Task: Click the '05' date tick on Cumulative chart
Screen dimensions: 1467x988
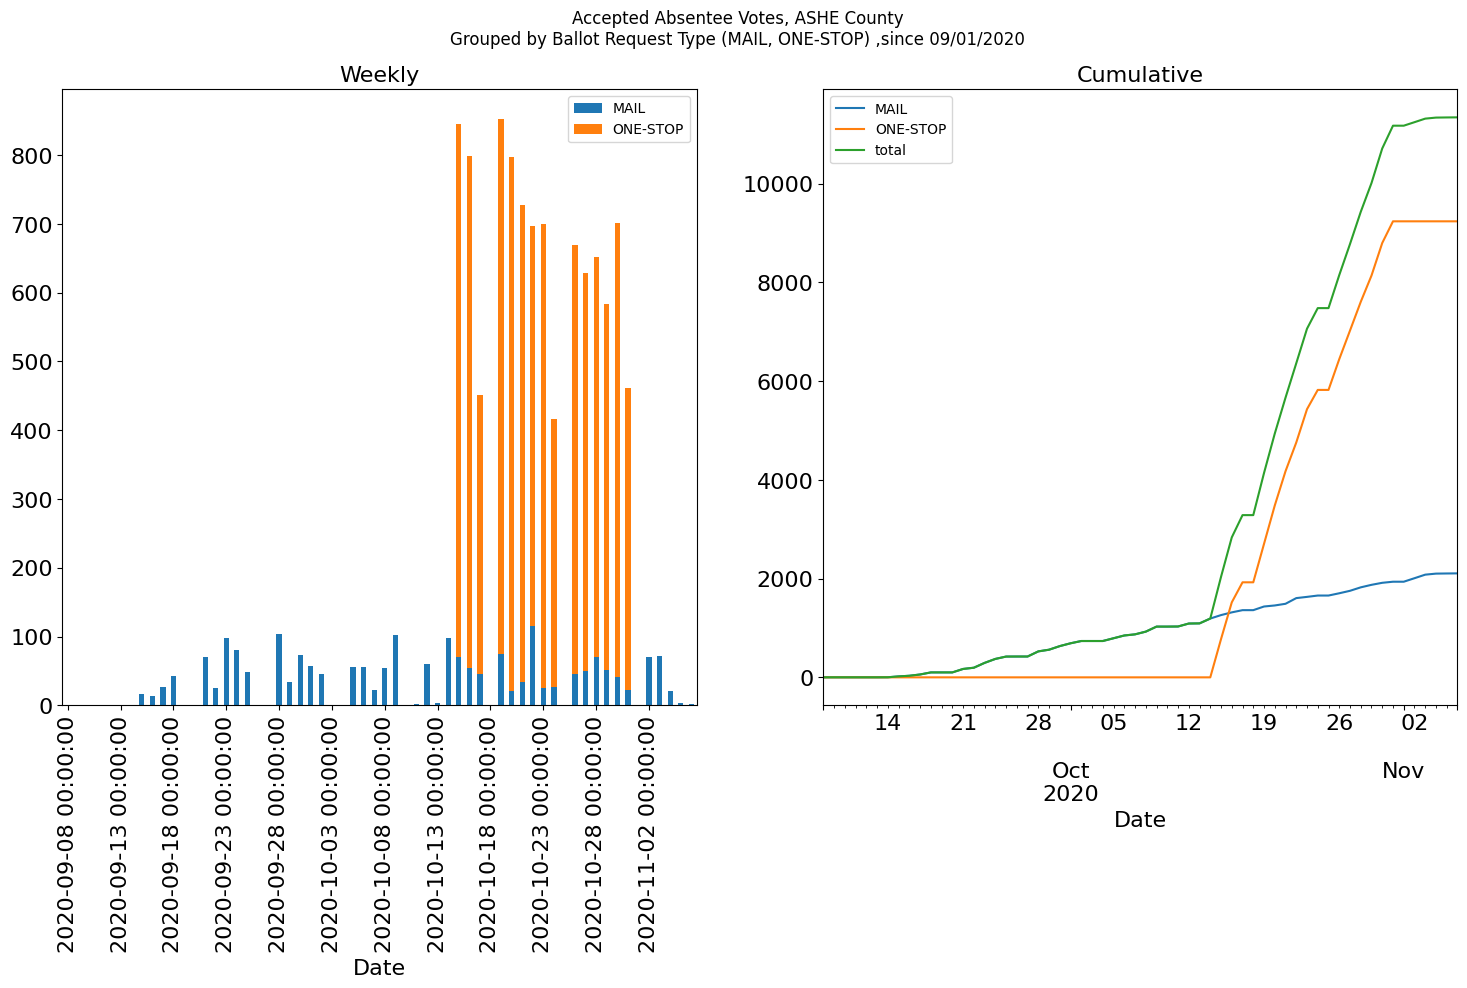Action: click(x=1113, y=723)
